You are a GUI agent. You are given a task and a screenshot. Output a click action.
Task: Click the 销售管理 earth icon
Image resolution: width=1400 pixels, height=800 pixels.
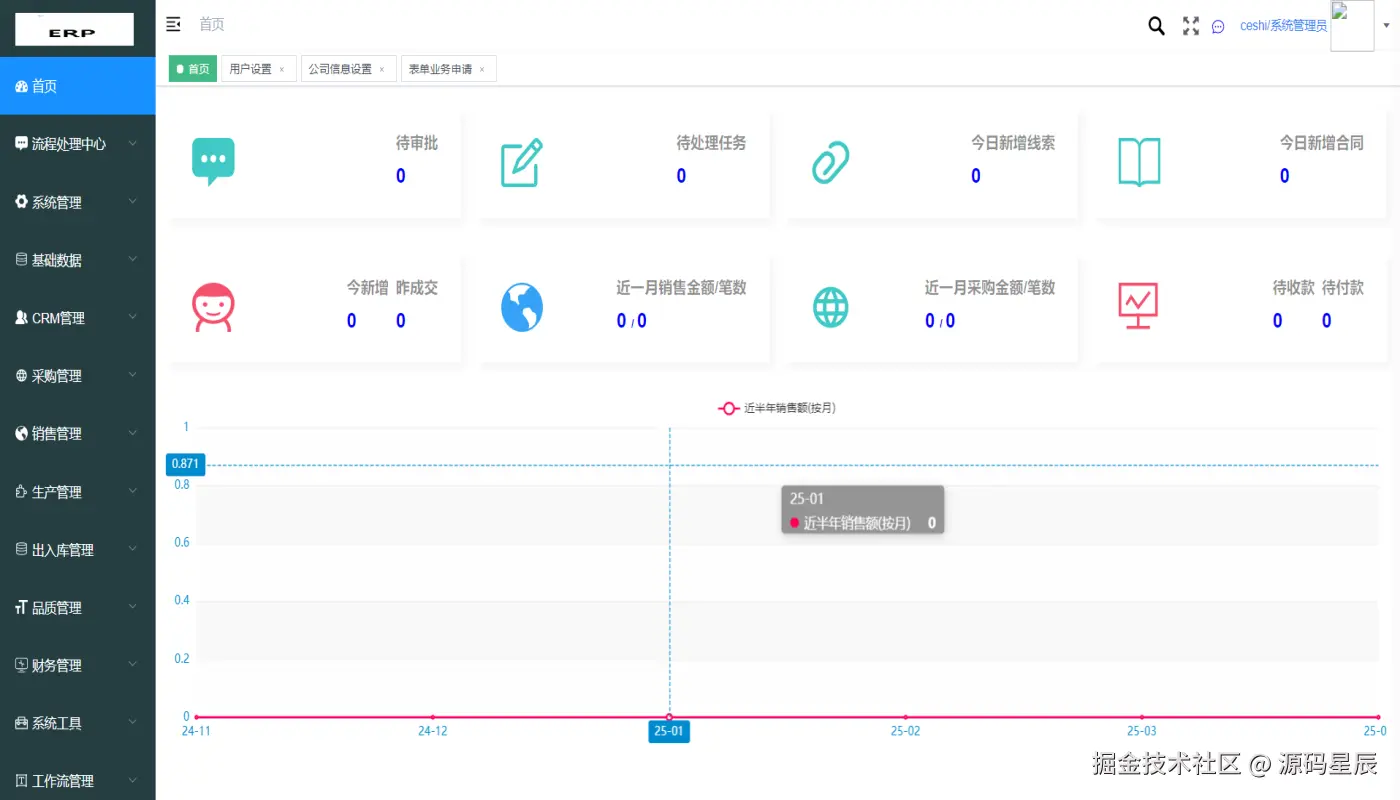pos(21,434)
